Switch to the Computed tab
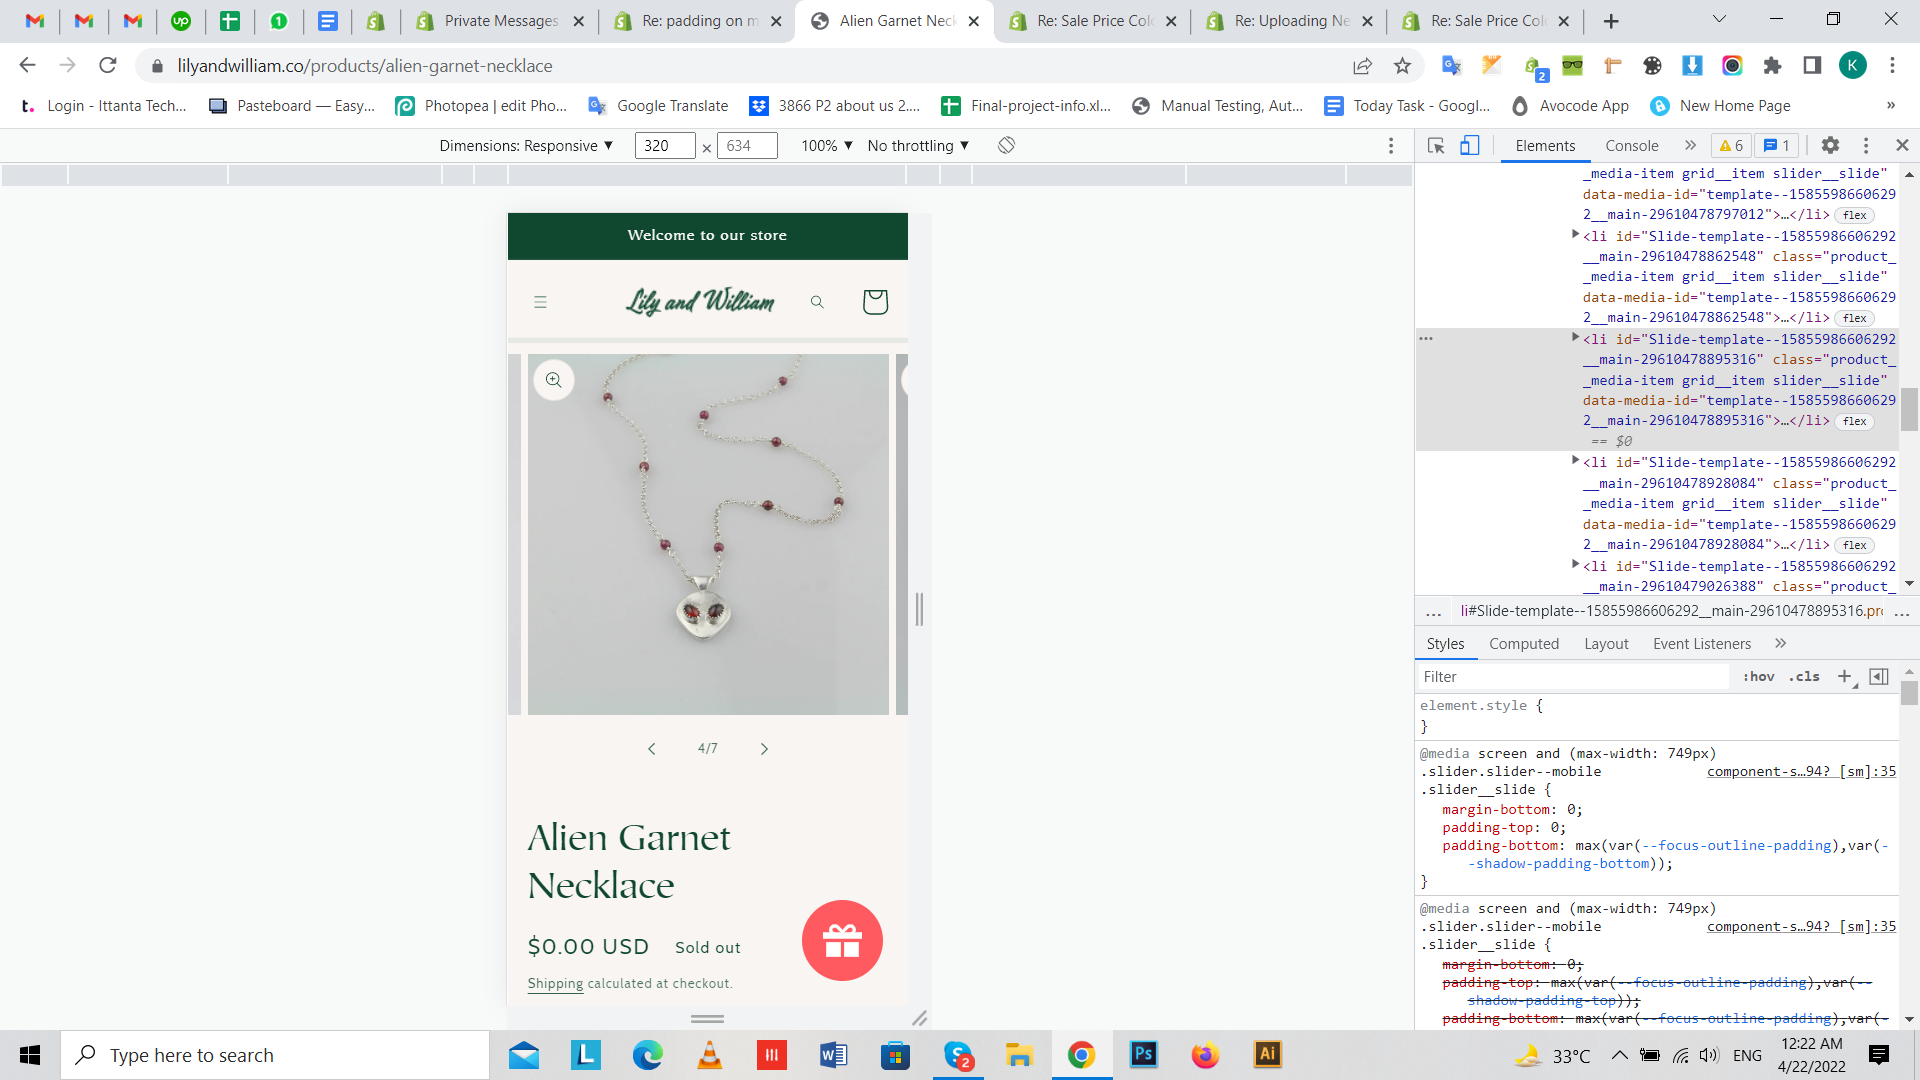The height and width of the screenshot is (1080, 1920). click(1523, 644)
